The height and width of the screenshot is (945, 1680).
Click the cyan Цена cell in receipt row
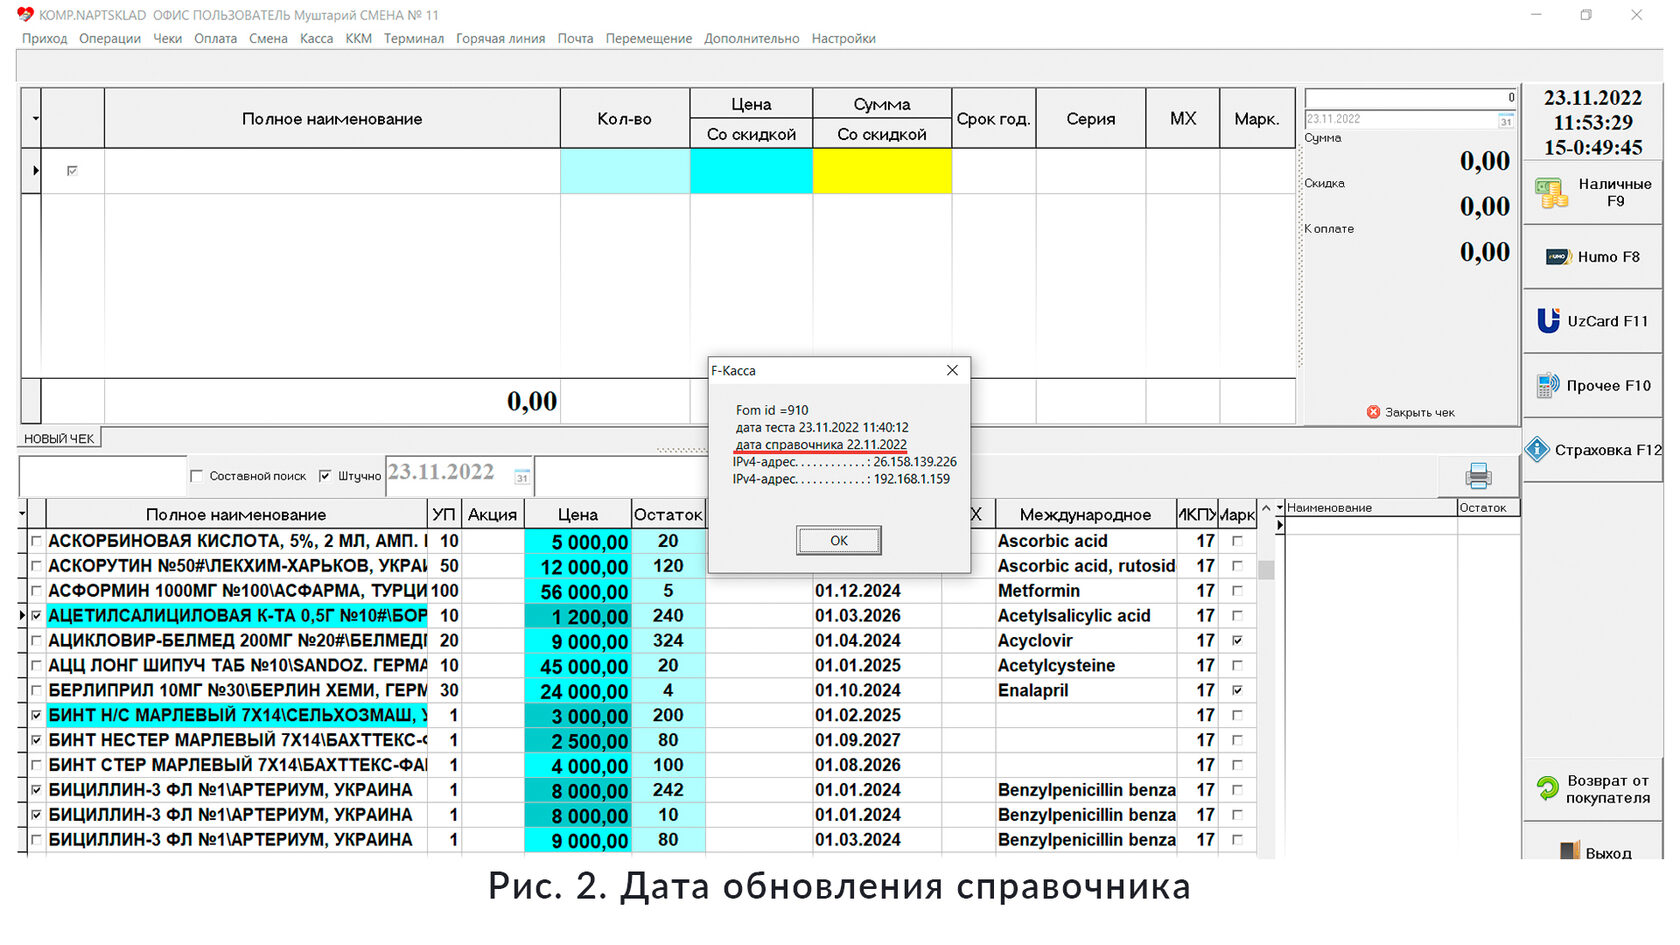751,171
